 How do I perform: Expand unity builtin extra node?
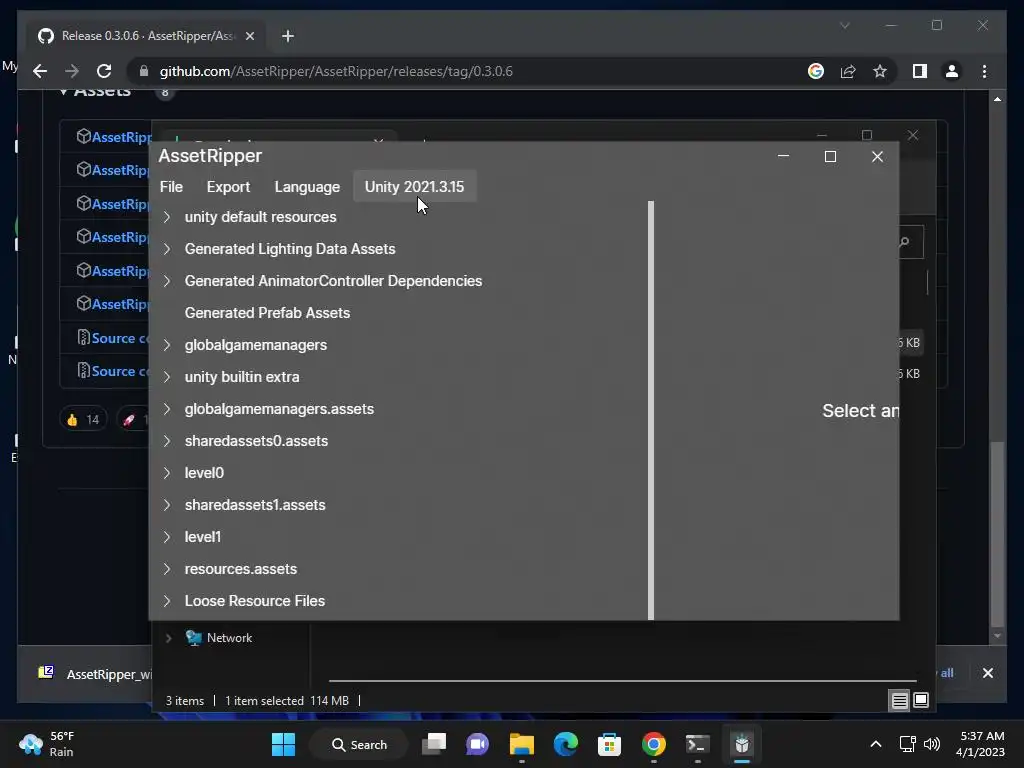(x=167, y=377)
